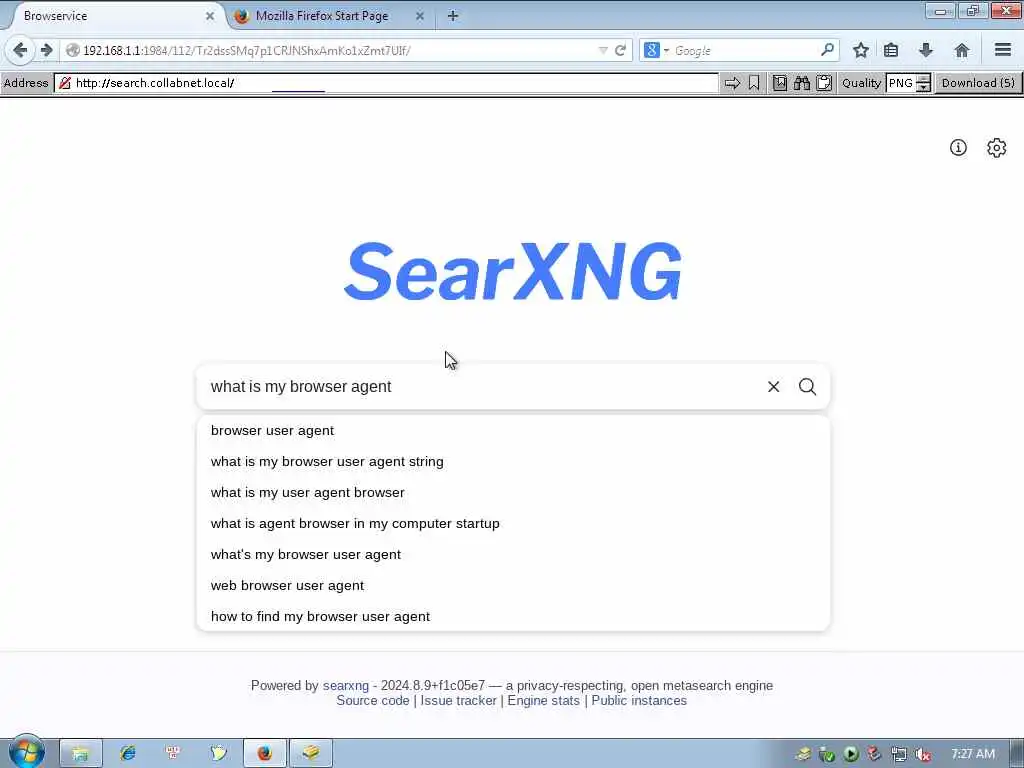Open the Firefox downloads arrow
Image resolution: width=1024 pixels, height=768 pixels.
(925, 50)
